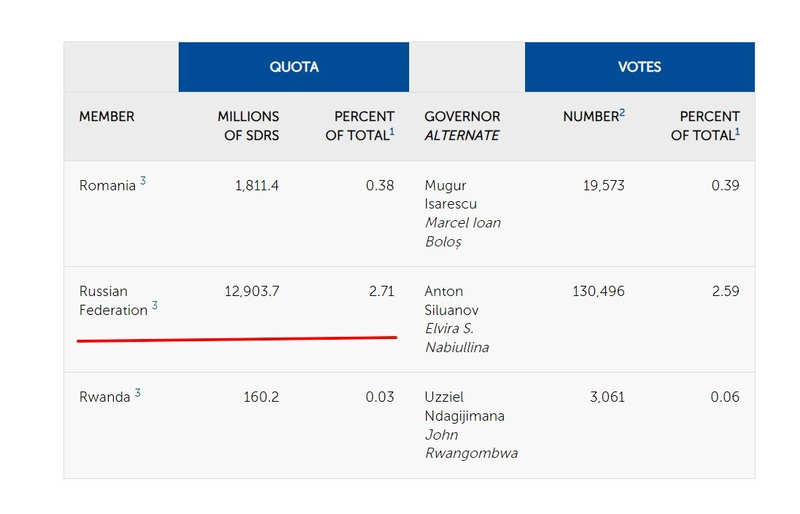
Task: Select the blue VOTES header
Action: pos(639,67)
